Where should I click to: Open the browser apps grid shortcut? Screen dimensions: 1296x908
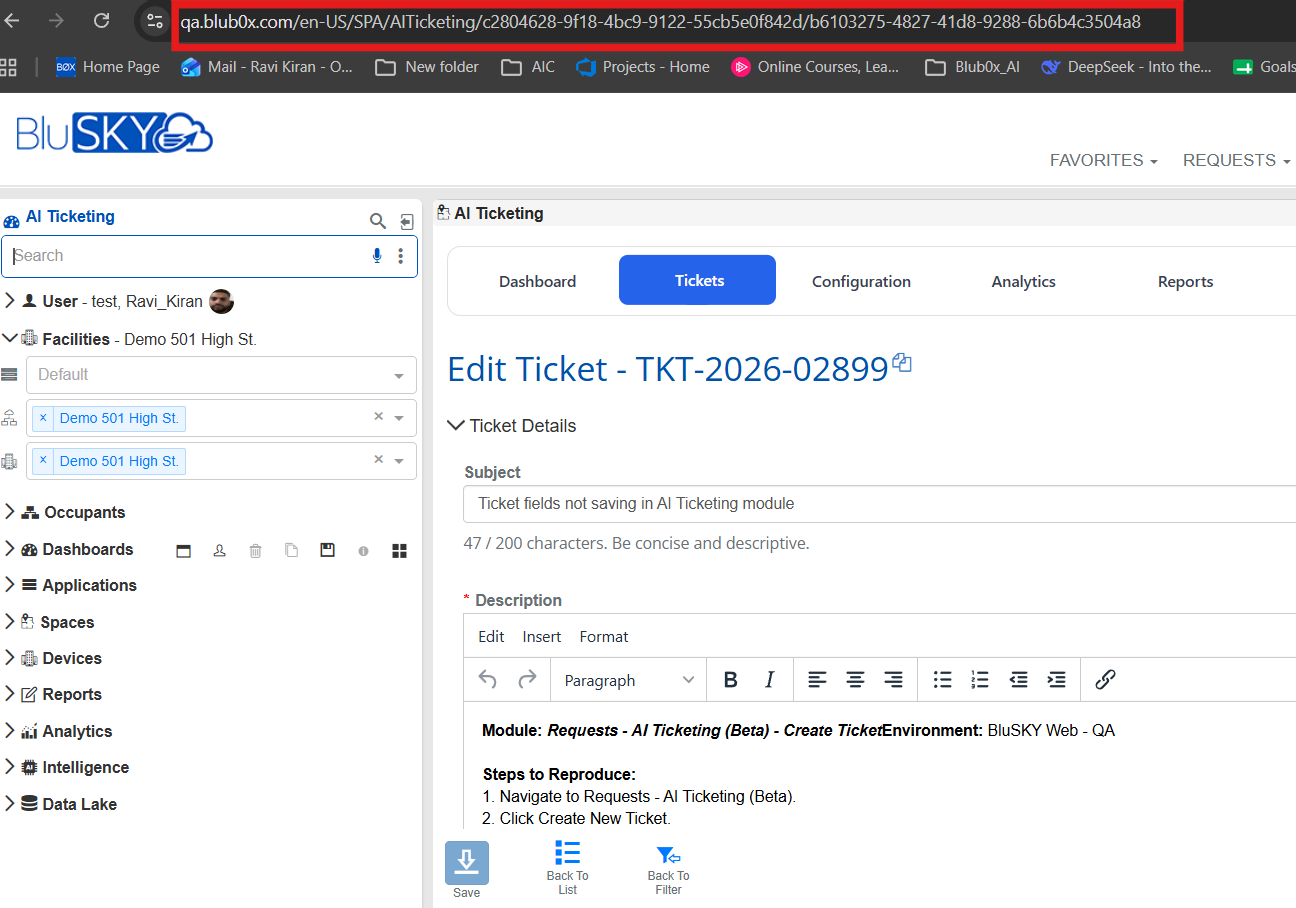coord(9,67)
